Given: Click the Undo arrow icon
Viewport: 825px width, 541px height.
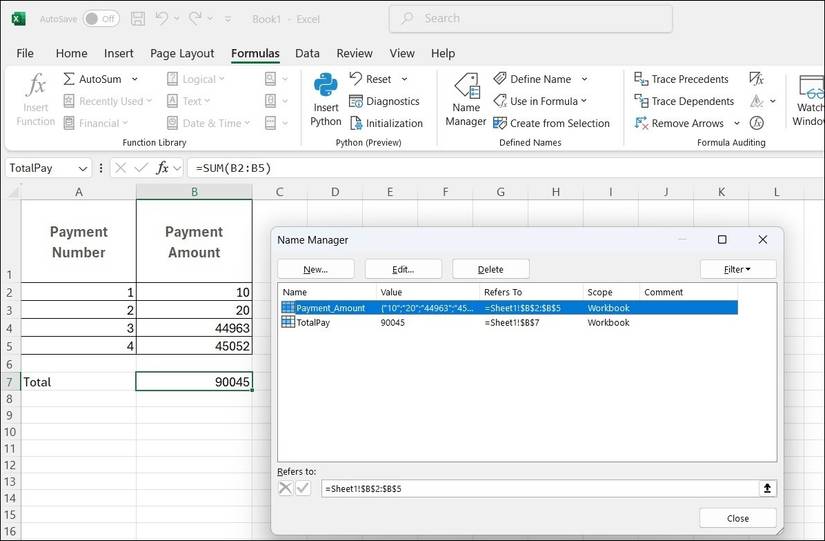Looking at the screenshot, I should [162, 18].
